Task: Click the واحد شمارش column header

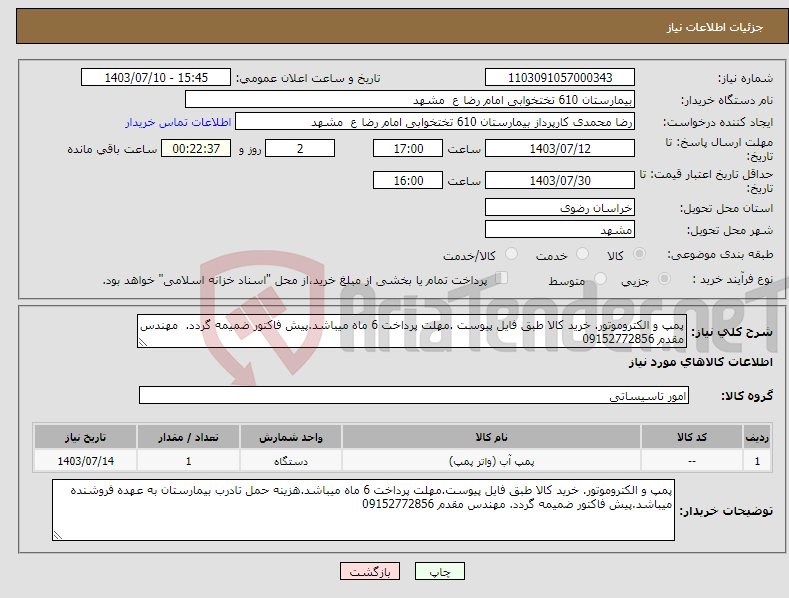Action: tap(291, 437)
